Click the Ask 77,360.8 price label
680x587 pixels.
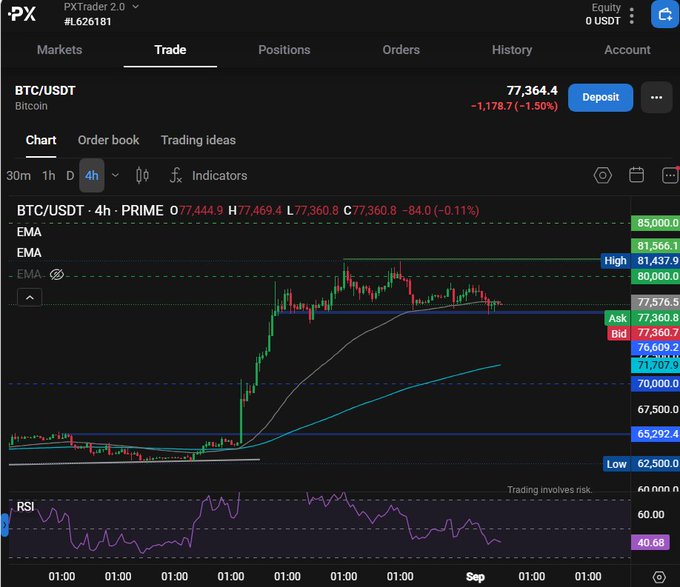pyautogui.click(x=642, y=318)
